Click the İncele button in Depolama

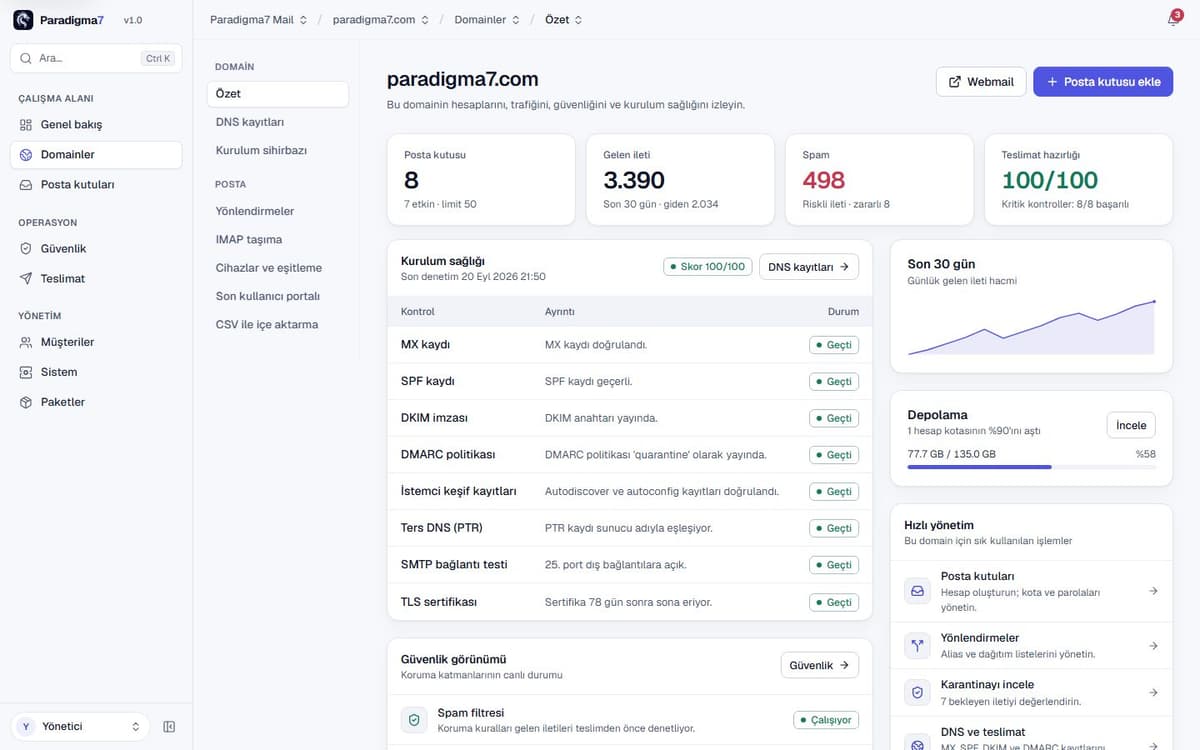point(1131,425)
